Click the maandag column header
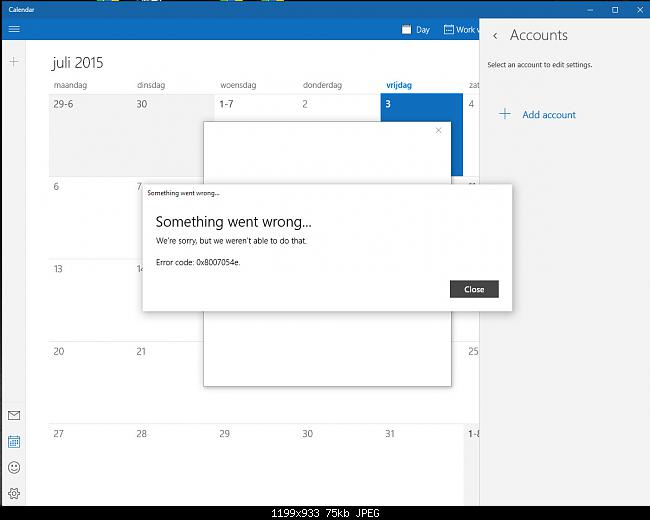Image resolution: width=650 pixels, height=520 pixels. (70, 85)
